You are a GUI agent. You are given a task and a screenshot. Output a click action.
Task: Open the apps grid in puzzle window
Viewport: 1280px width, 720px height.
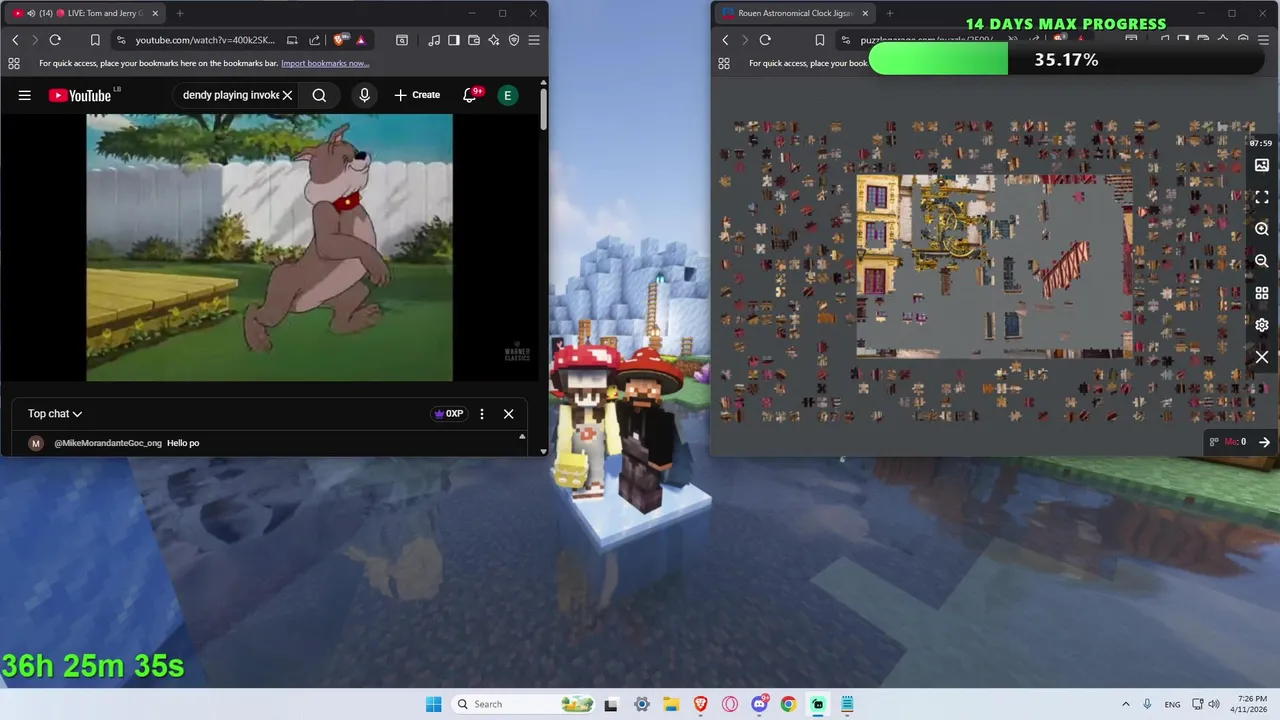point(724,63)
